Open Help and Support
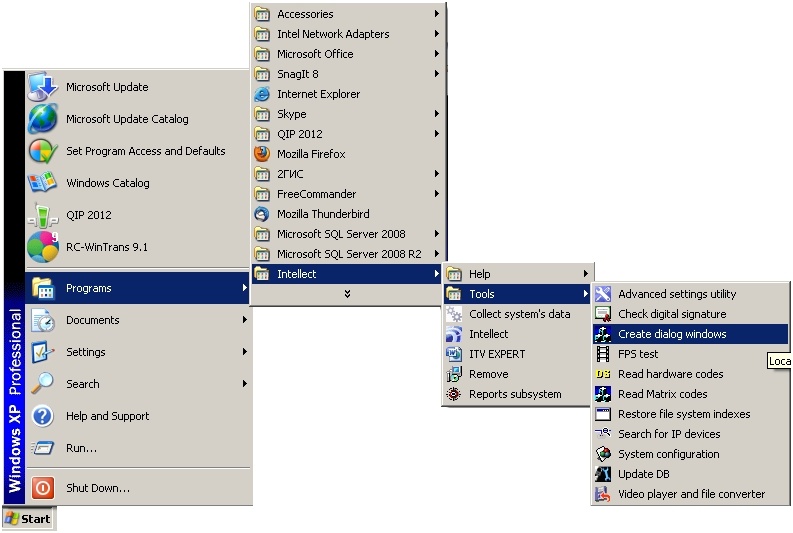 (137, 416)
